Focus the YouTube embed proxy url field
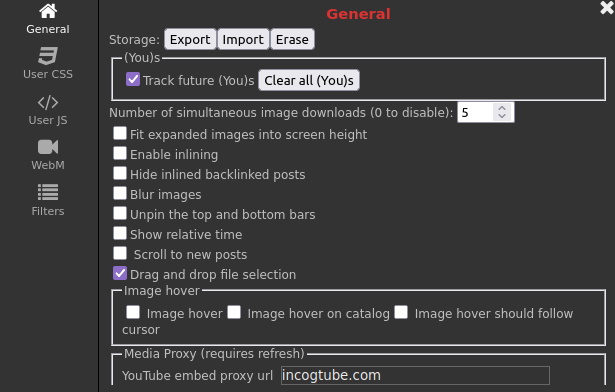Viewport: 615px width, 392px height. pos(415,376)
